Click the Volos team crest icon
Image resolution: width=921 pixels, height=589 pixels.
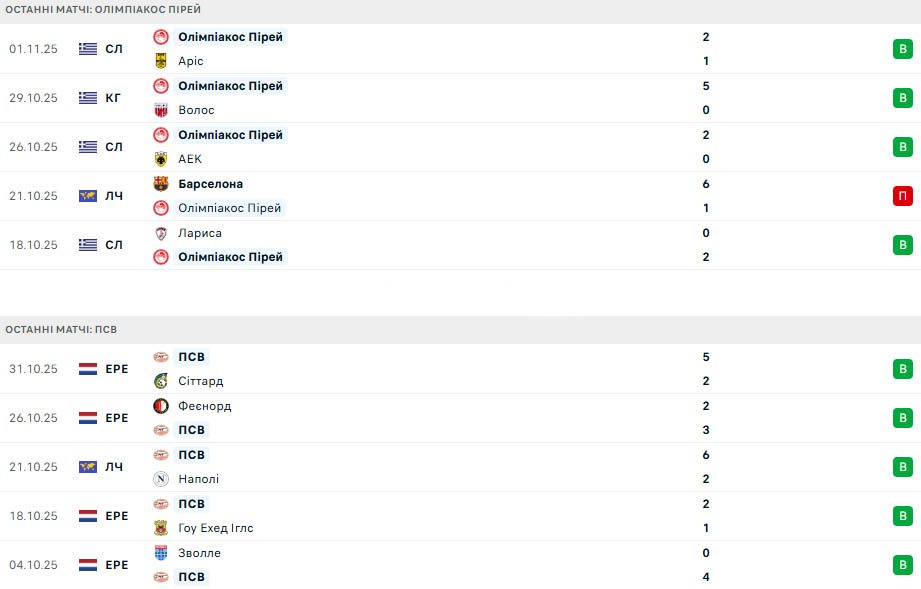160,110
